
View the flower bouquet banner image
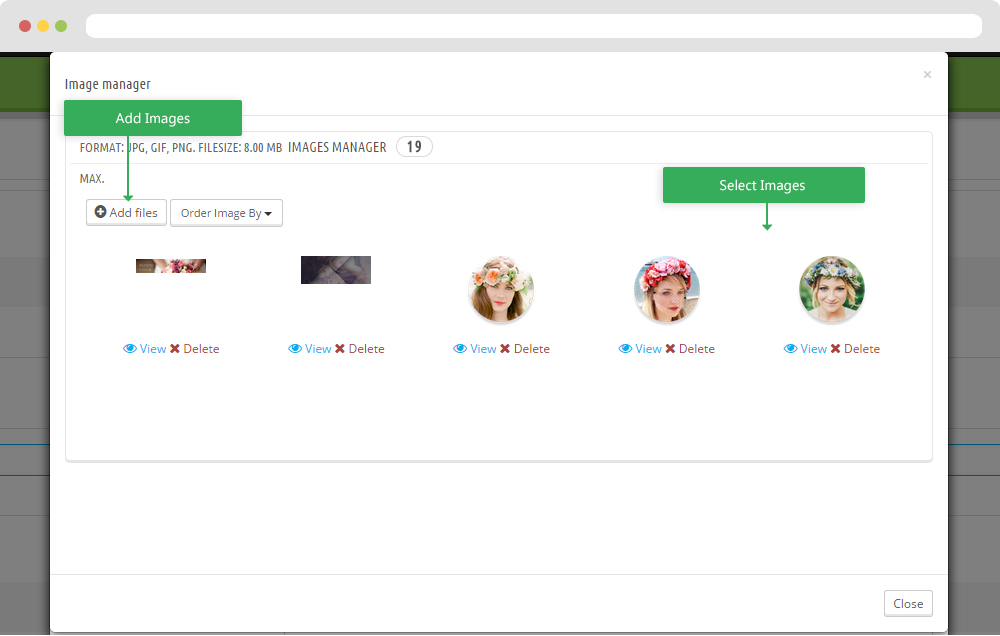click(x=145, y=349)
